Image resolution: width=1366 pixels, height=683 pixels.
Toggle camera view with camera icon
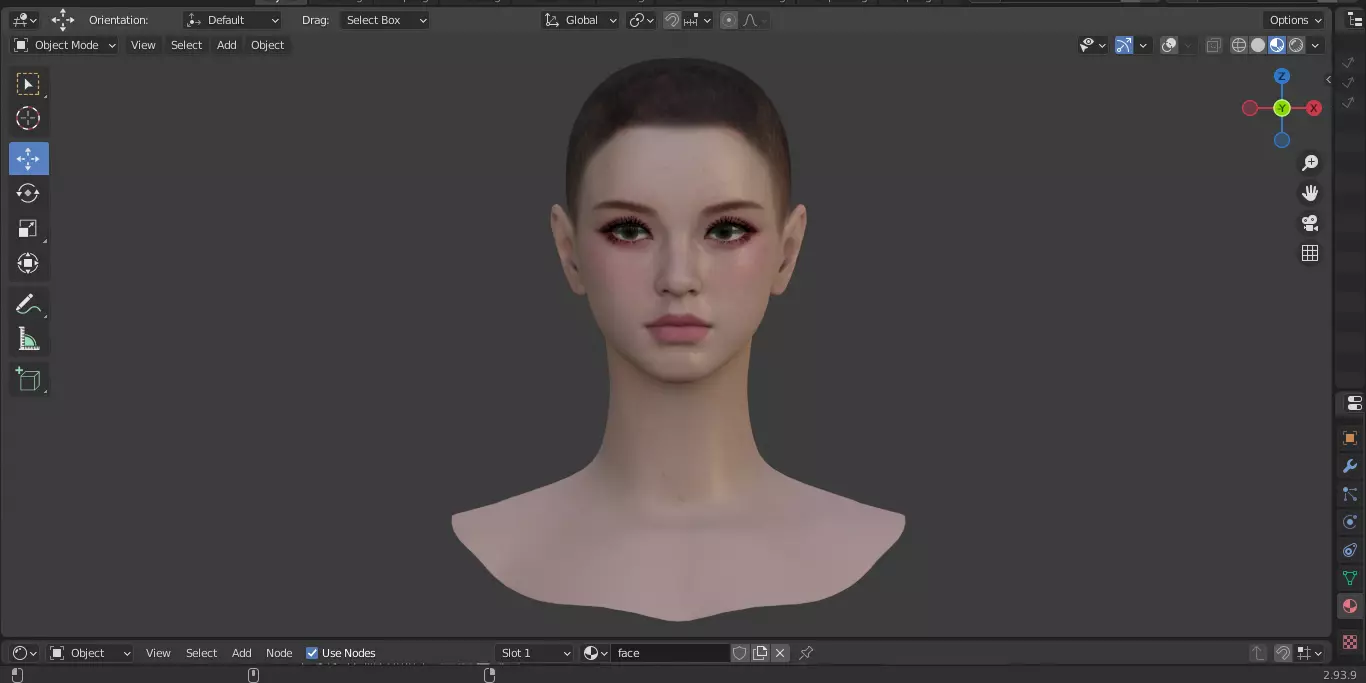pyautogui.click(x=1310, y=223)
